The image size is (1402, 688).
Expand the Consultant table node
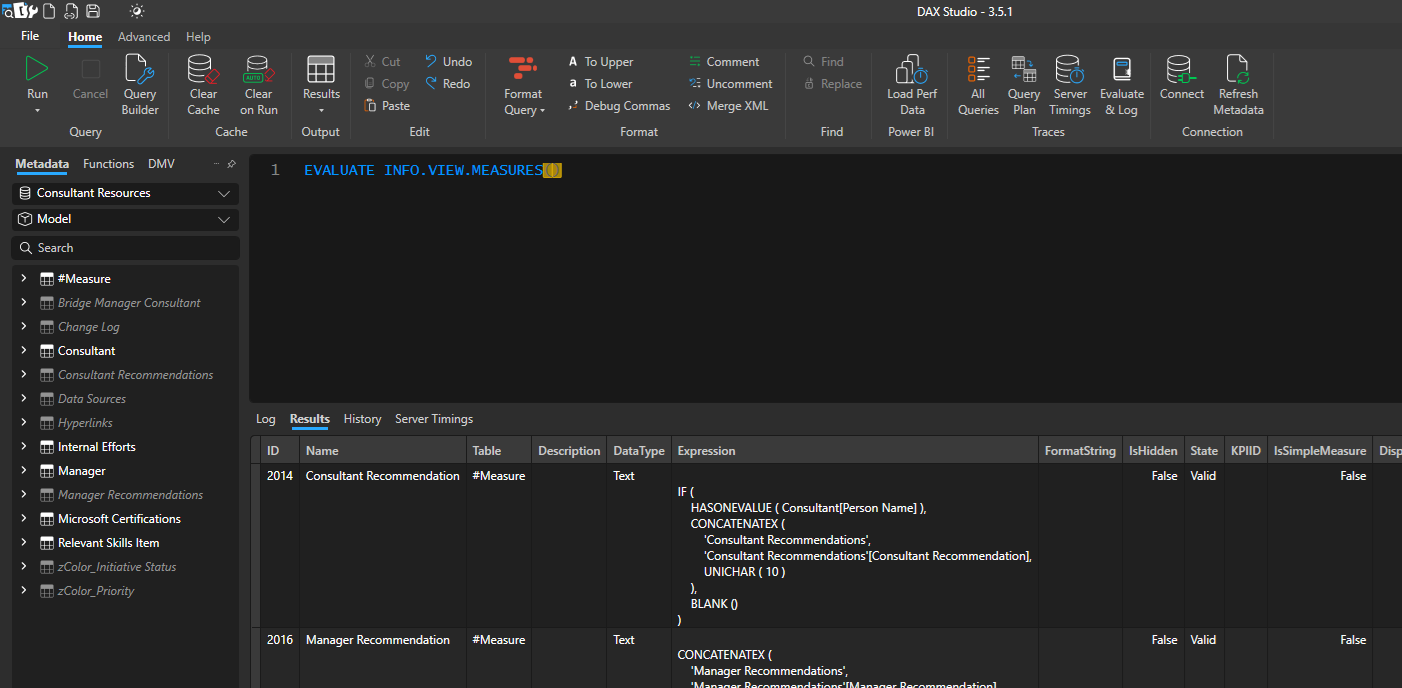23,350
